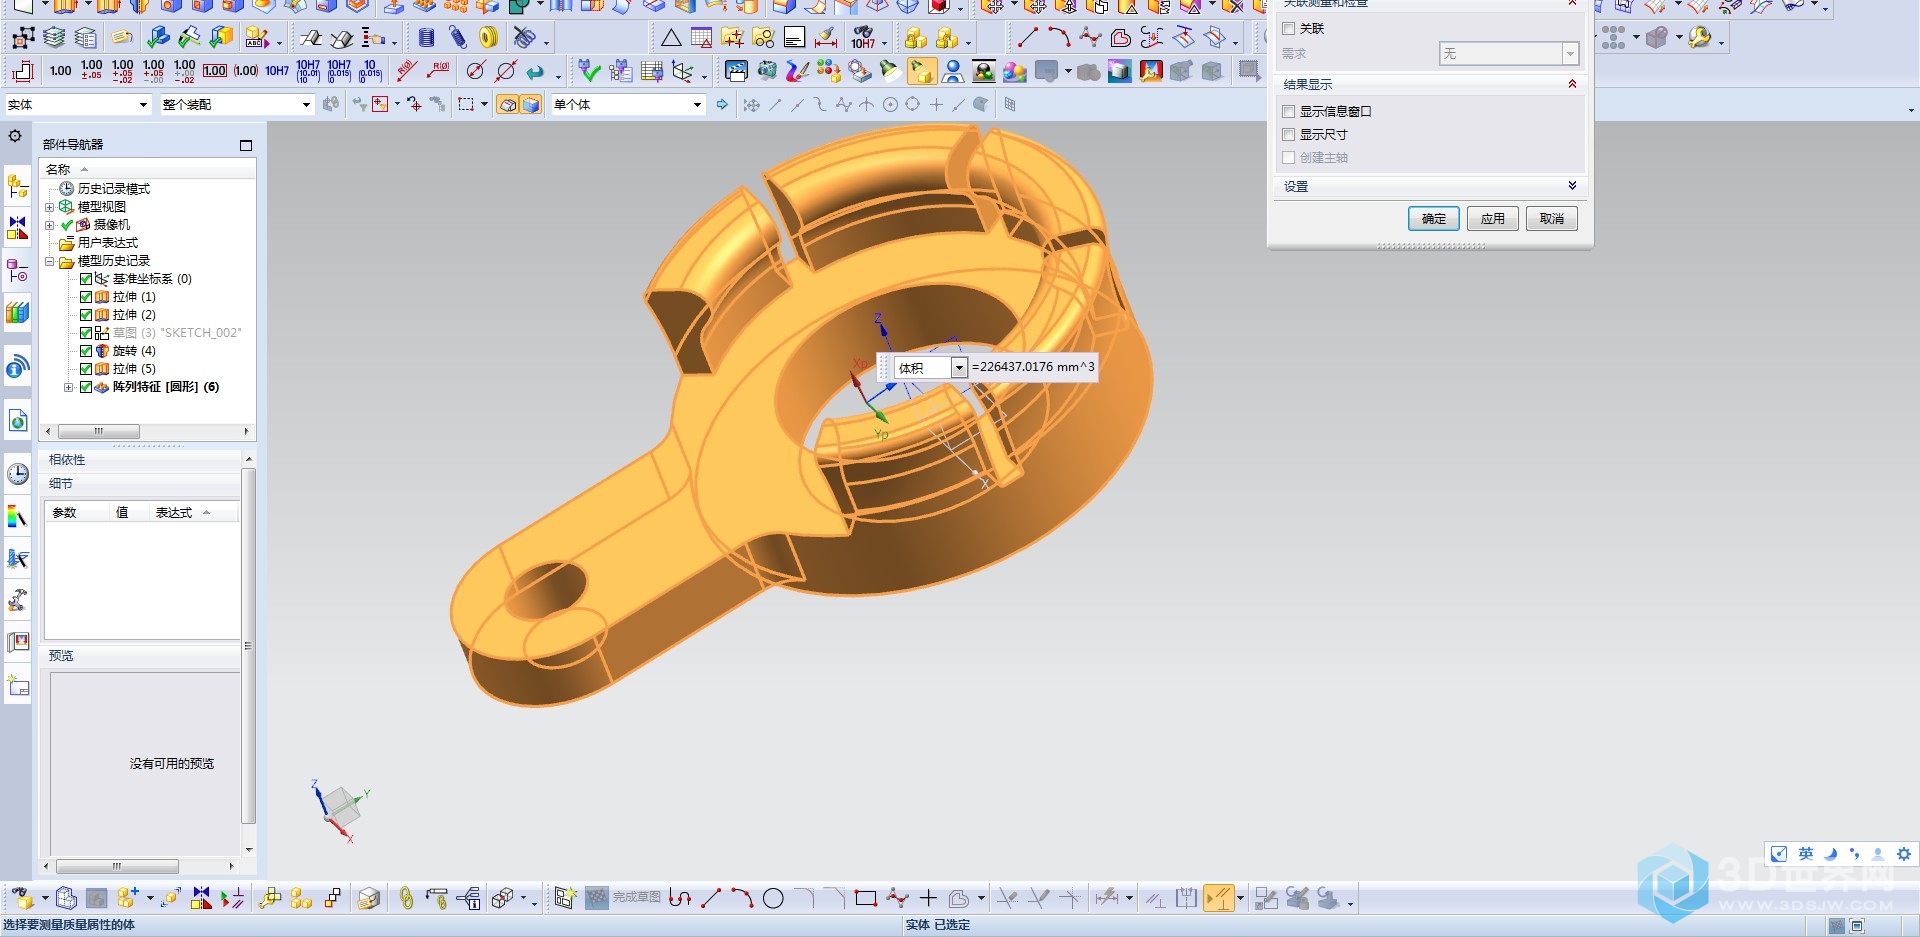Click the 应用 button

tap(1493, 219)
